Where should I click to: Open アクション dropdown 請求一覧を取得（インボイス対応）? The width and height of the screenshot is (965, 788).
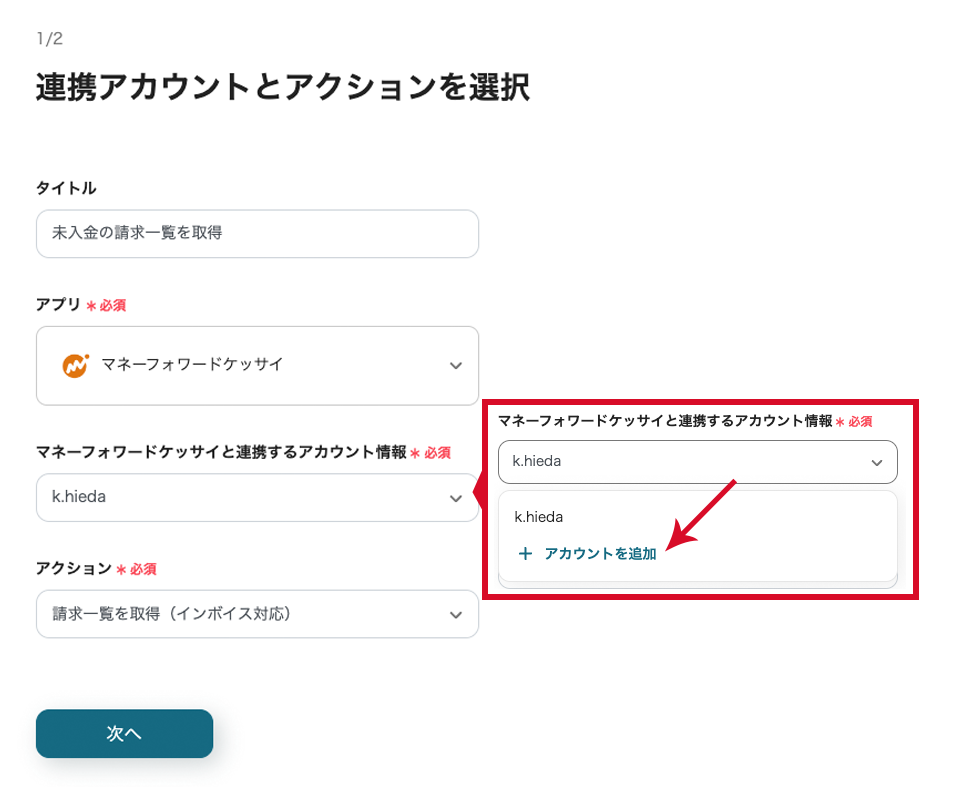pos(257,614)
